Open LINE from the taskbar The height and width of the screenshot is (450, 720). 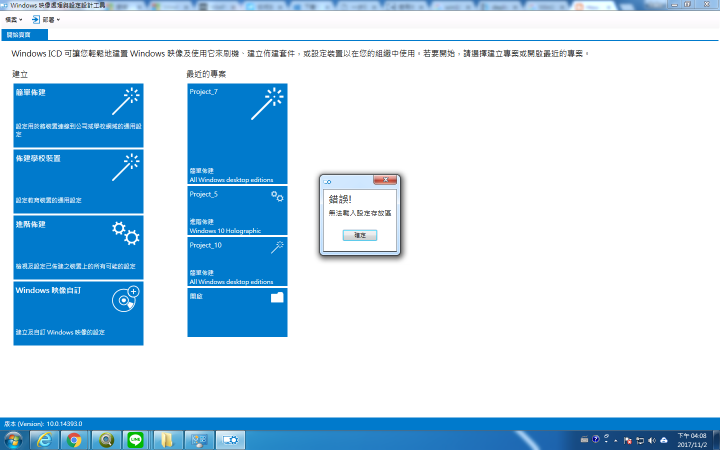pos(135,440)
